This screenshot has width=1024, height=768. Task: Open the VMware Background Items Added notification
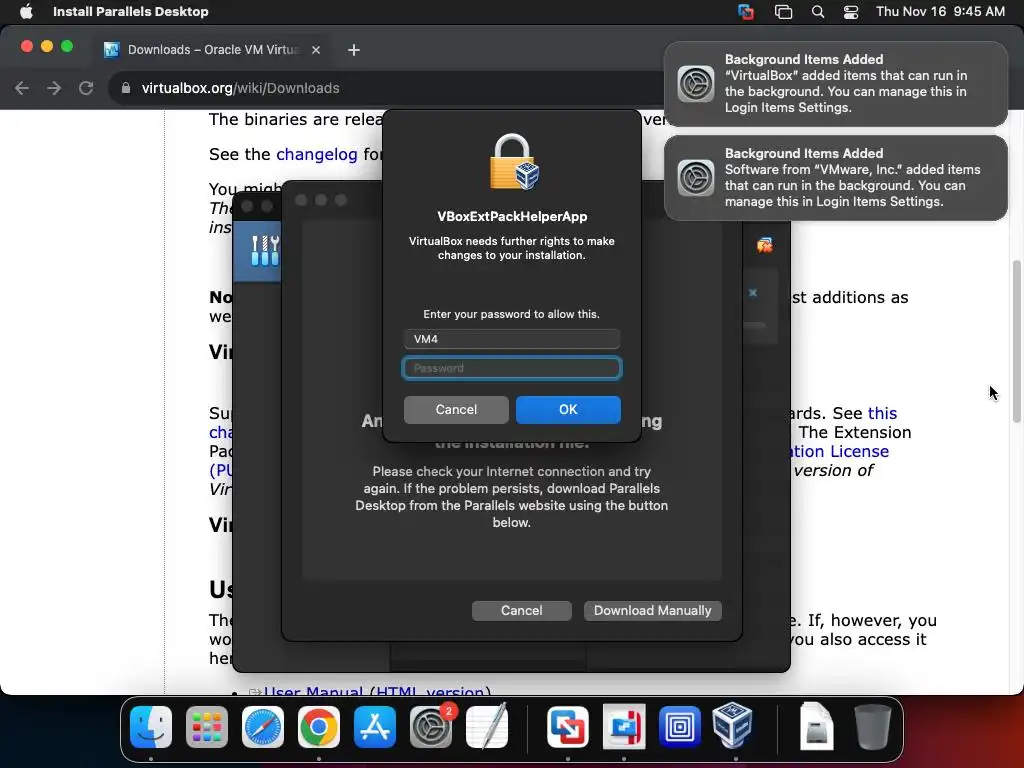(835, 178)
